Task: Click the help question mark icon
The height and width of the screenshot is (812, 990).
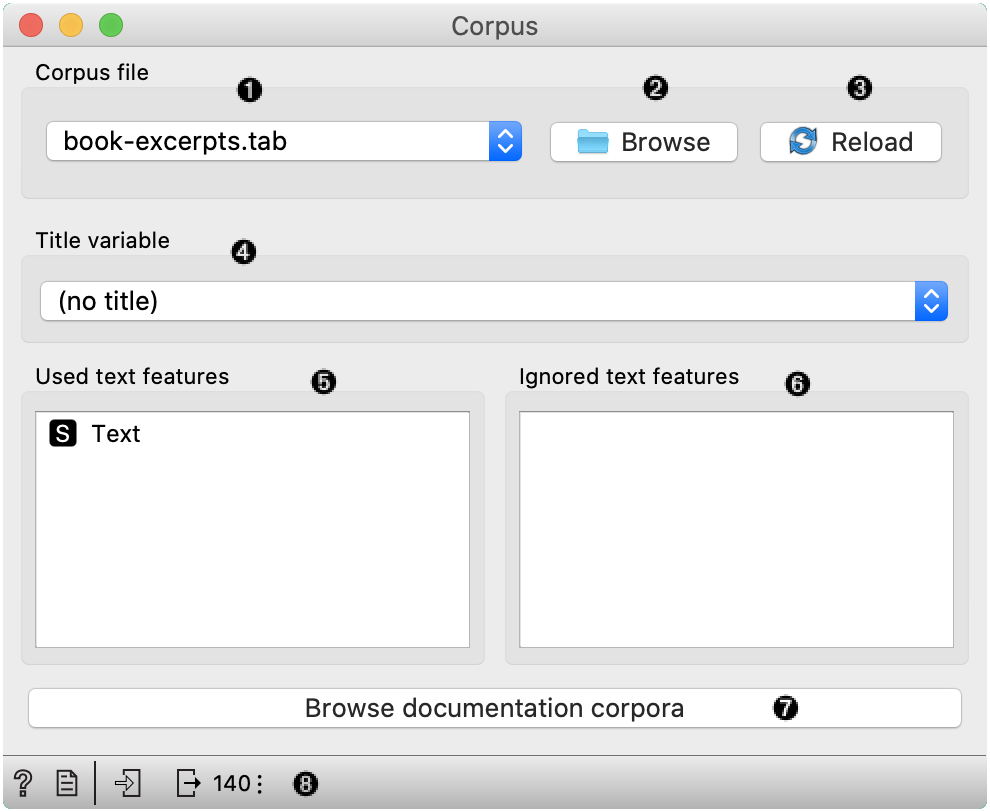Action: pos(22,783)
